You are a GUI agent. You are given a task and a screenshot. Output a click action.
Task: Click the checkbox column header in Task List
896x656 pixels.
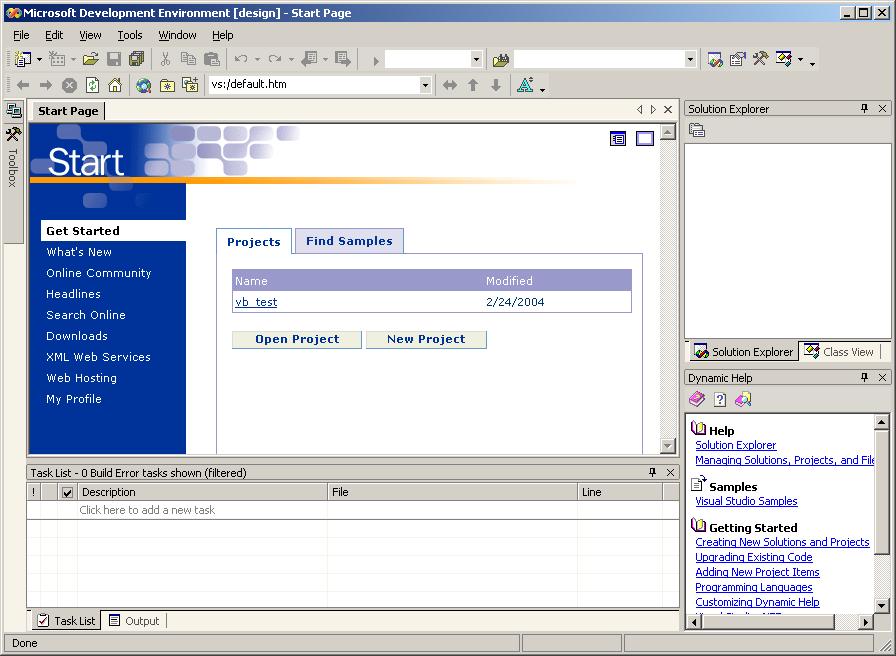[x=67, y=492]
